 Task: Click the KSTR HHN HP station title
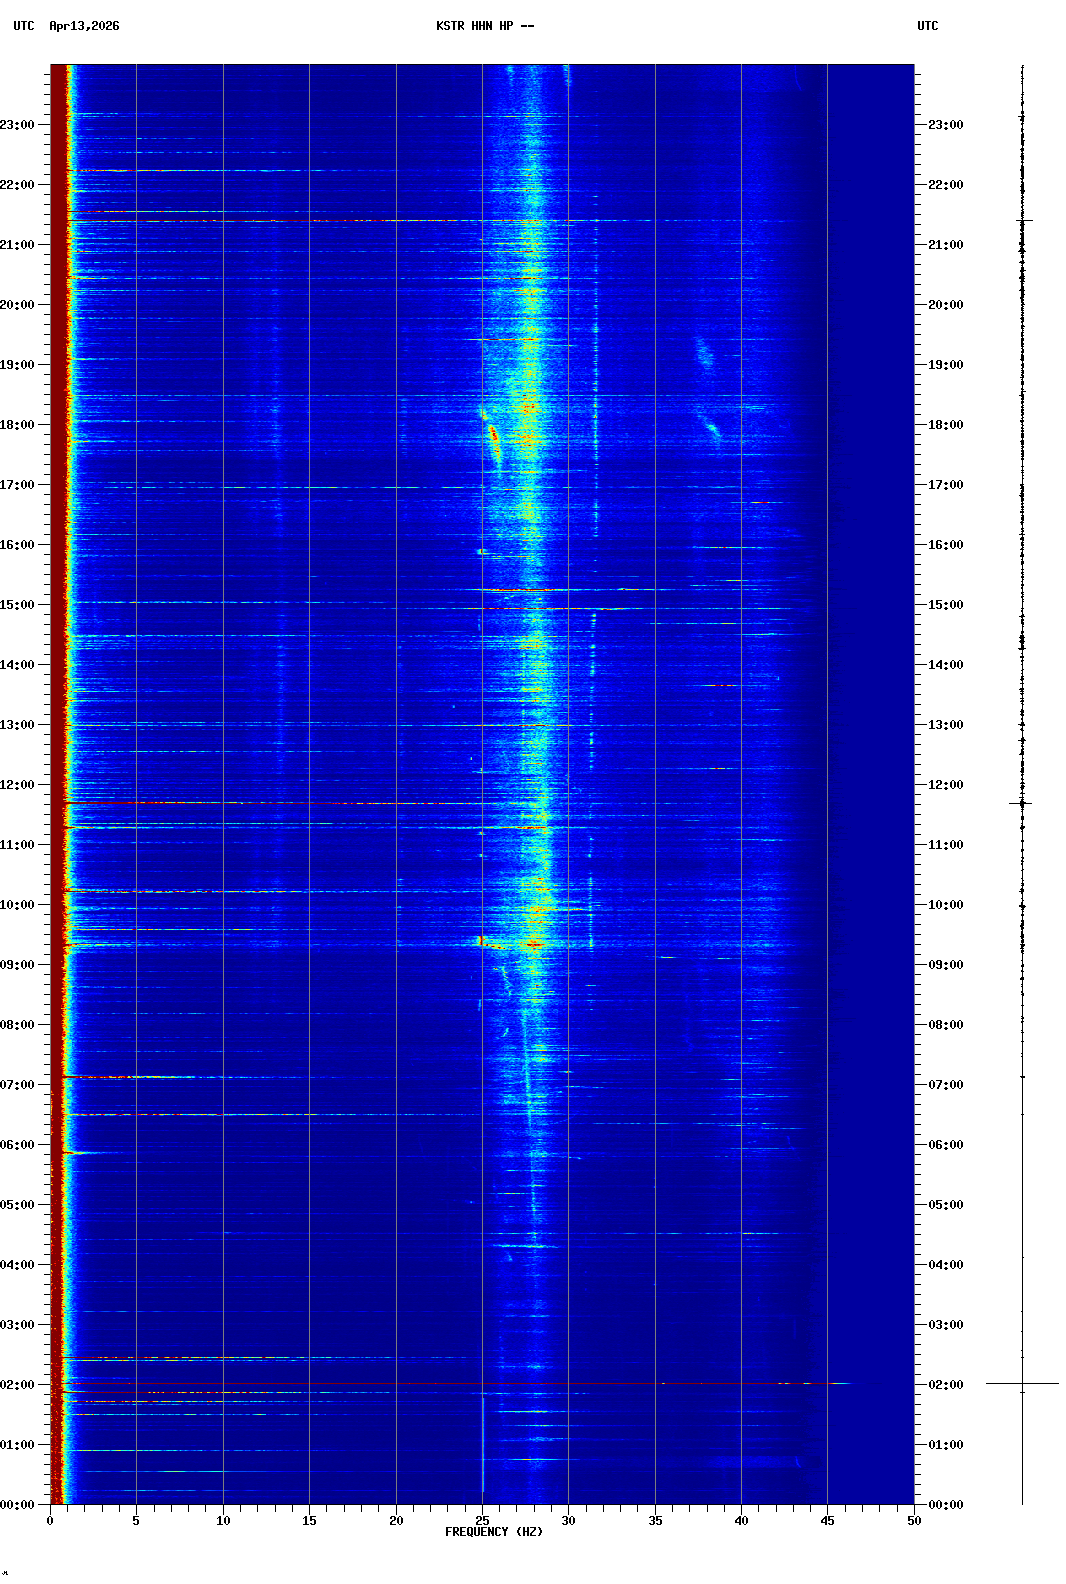[x=484, y=26]
